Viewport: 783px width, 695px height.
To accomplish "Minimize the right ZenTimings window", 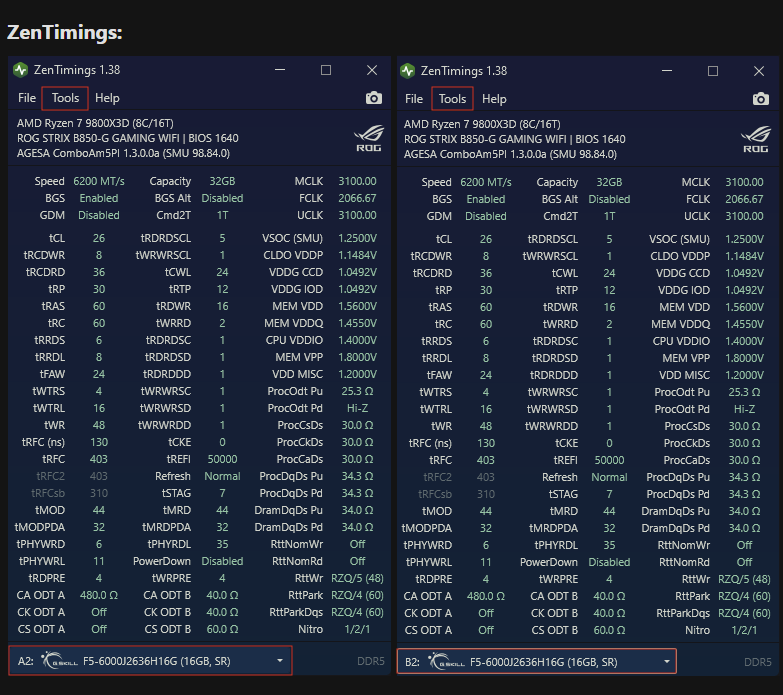I will (667, 71).
